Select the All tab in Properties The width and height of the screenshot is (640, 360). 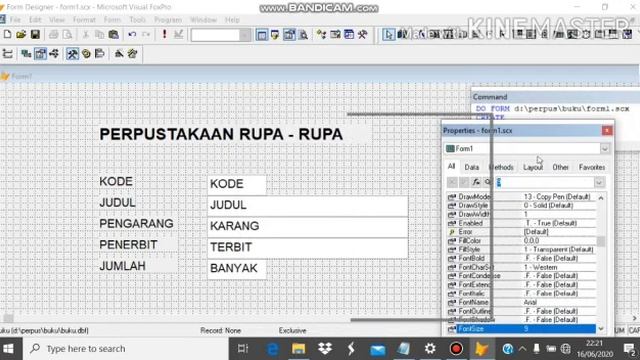[451, 167]
